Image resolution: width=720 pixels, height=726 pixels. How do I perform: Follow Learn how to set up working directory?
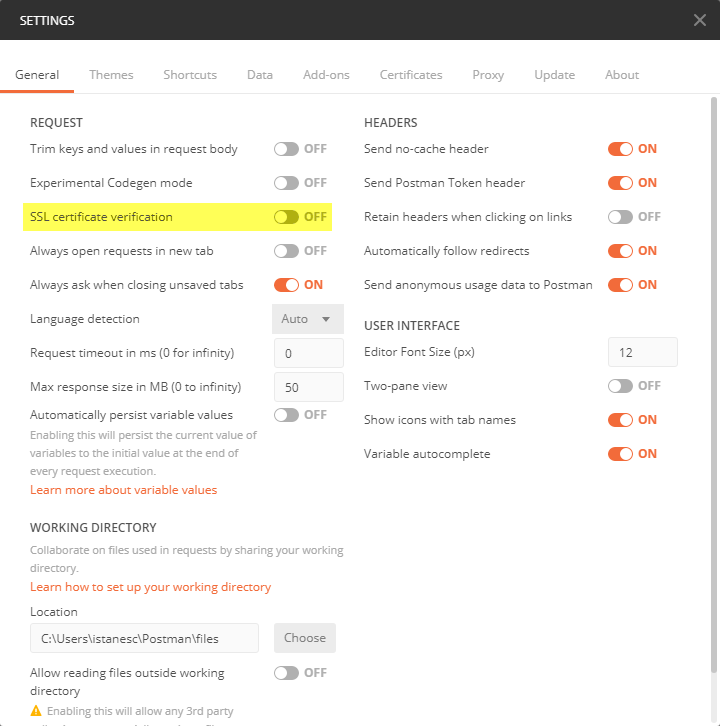tap(150, 587)
